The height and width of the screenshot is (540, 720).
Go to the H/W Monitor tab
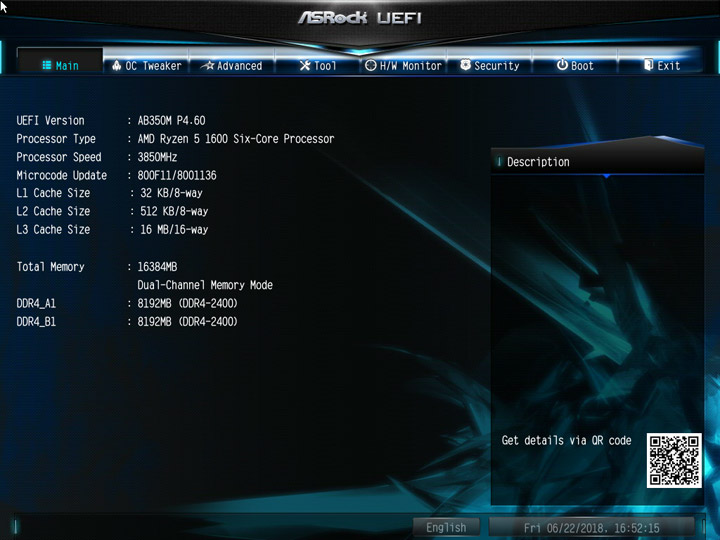(x=404, y=63)
